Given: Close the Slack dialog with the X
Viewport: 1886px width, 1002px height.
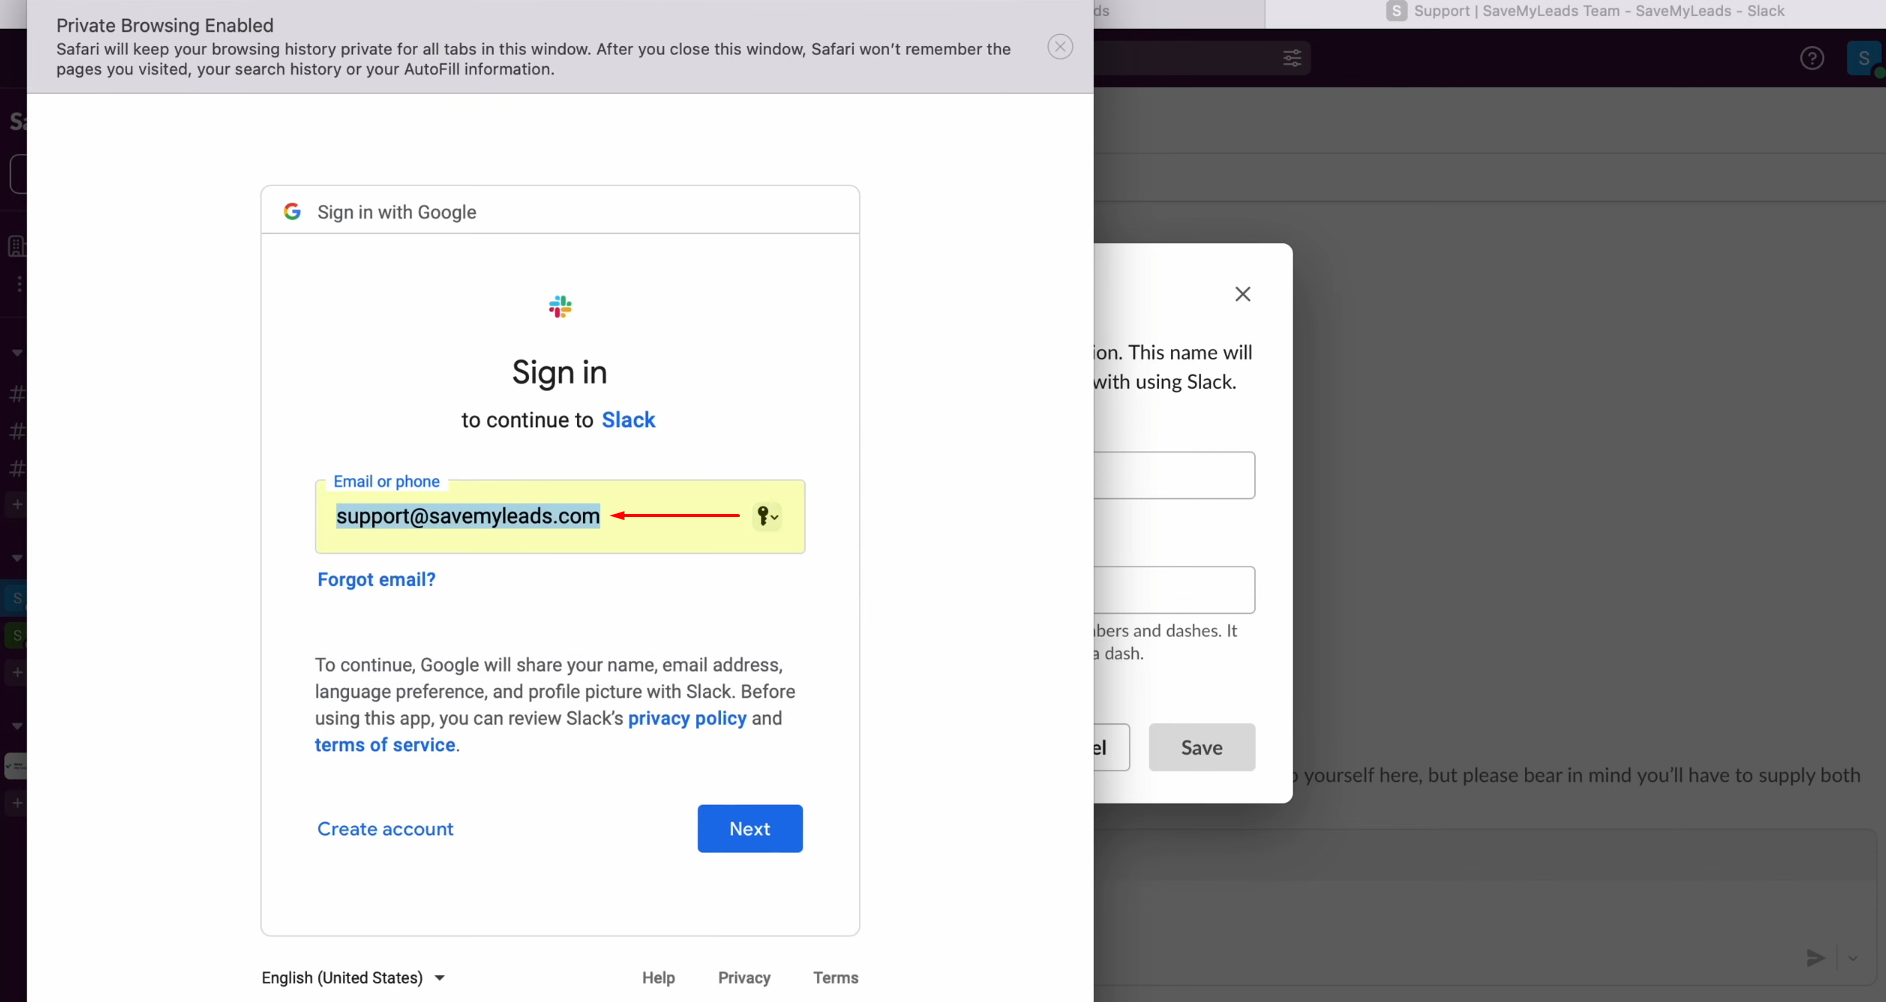Looking at the screenshot, I should pyautogui.click(x=1243, y=294).
